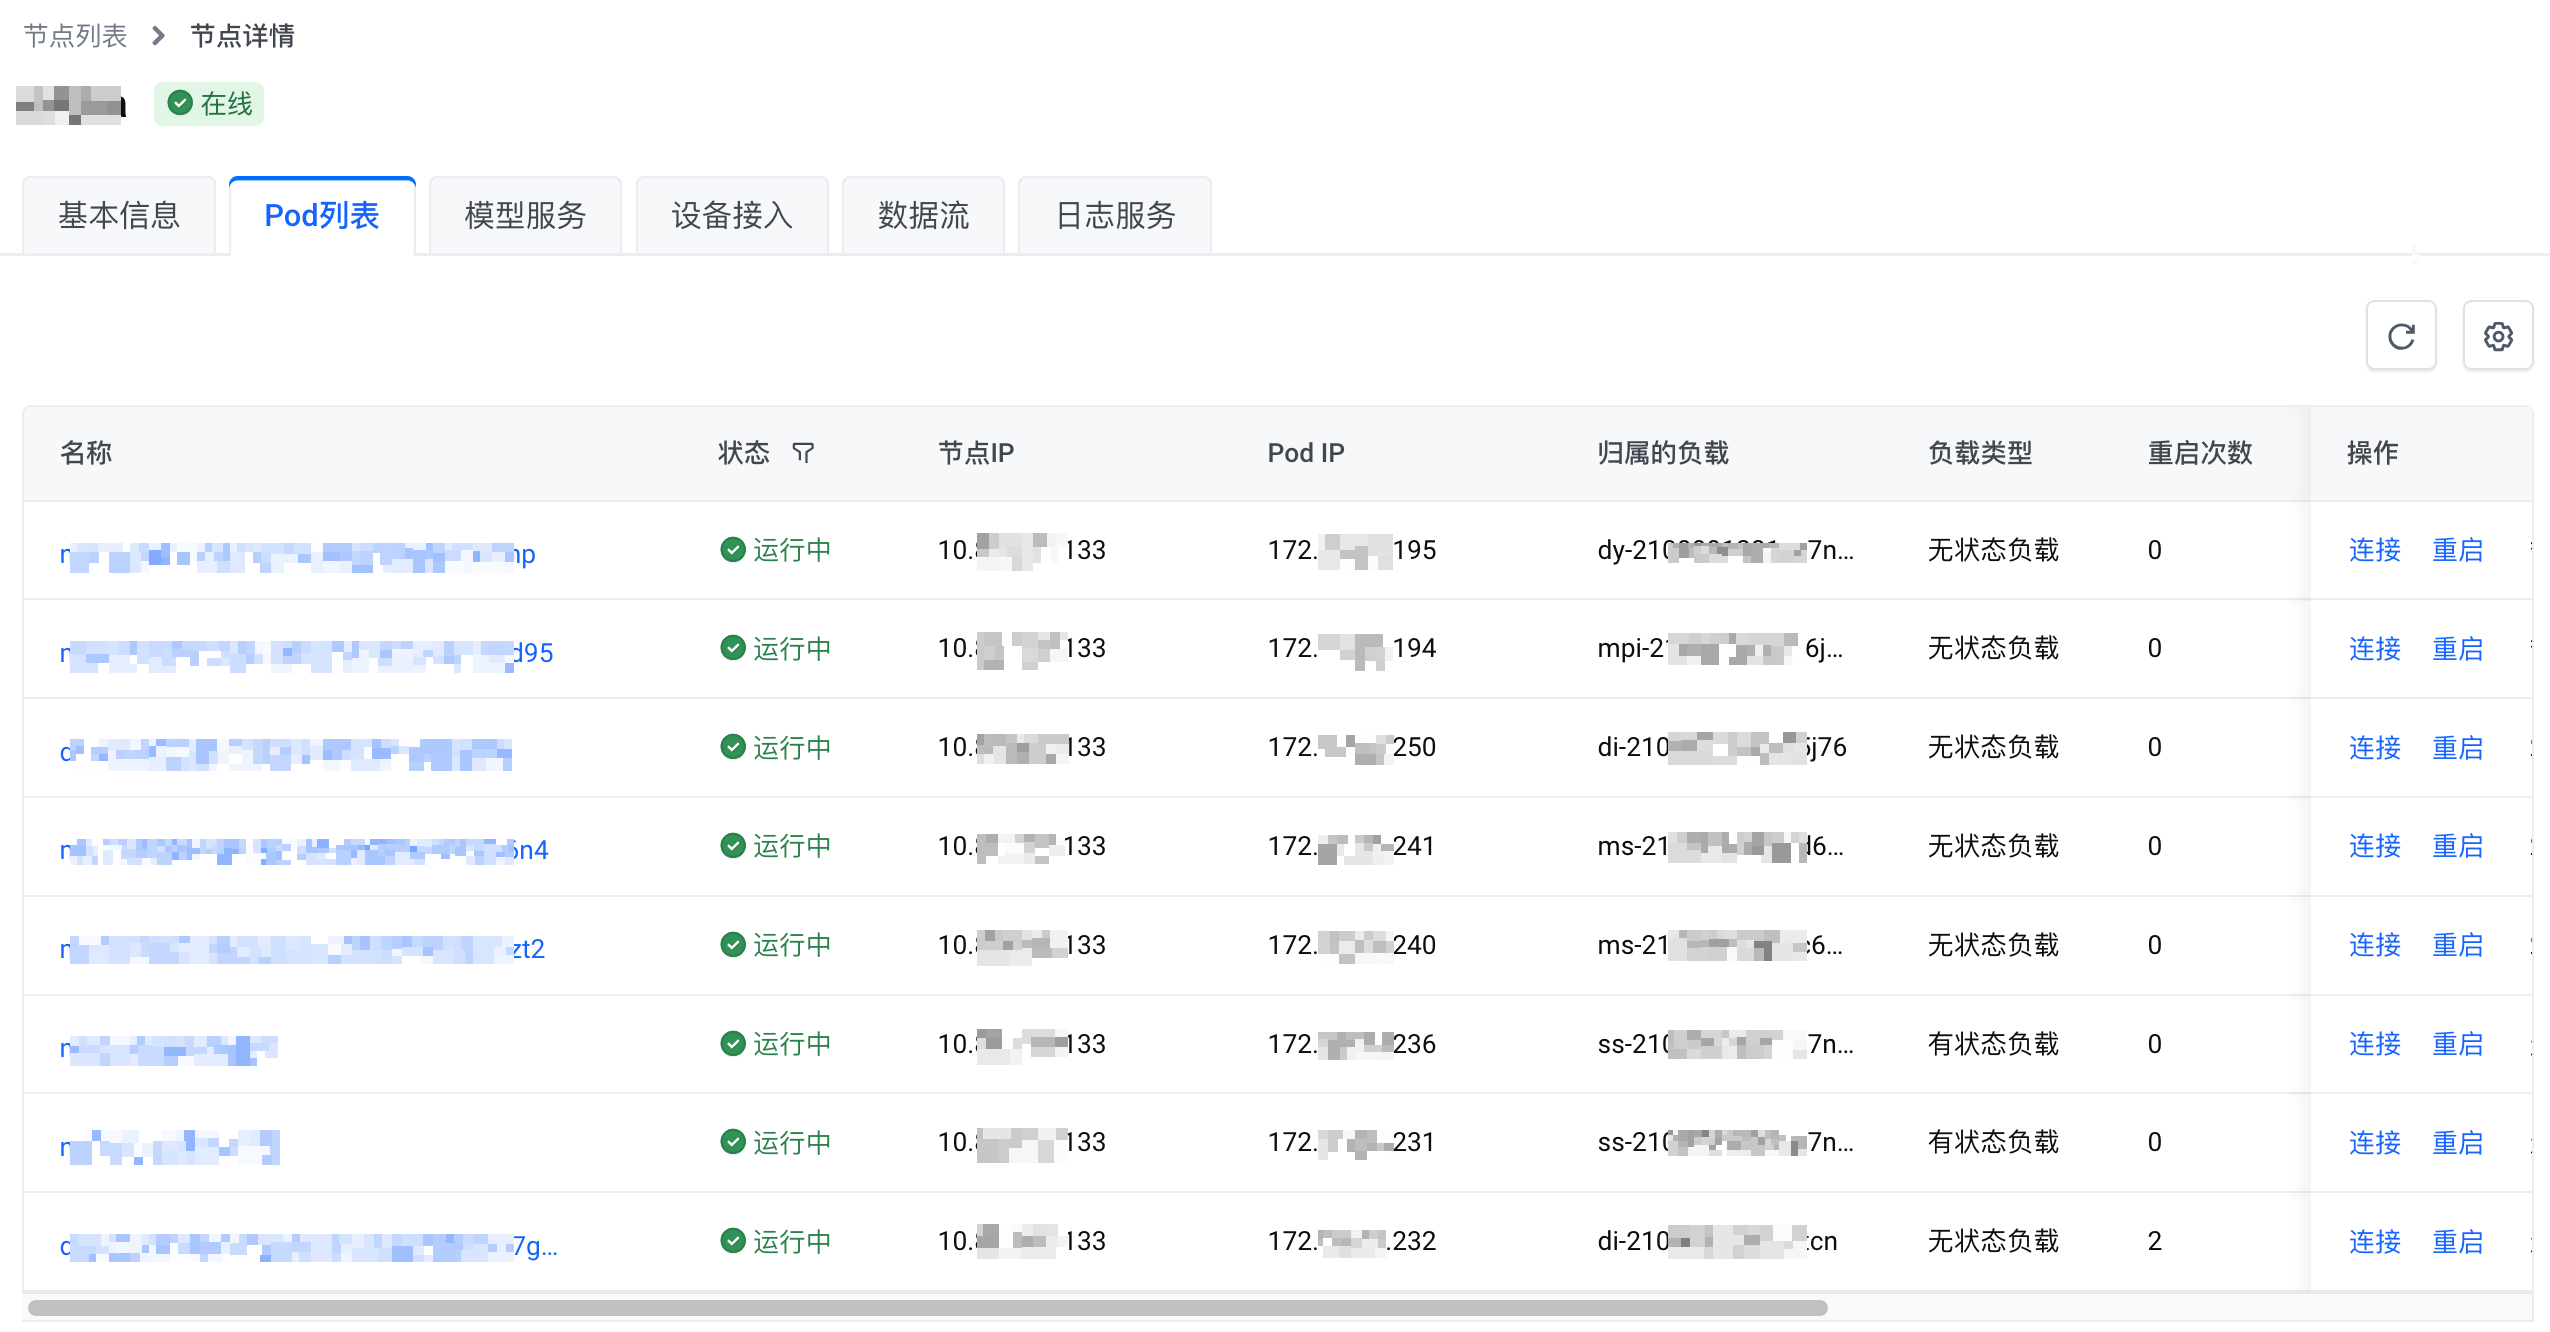Screen dimensions: 2550x1332
Task: Open pod name link ending 'np'
Action: (x=298, y=554)
